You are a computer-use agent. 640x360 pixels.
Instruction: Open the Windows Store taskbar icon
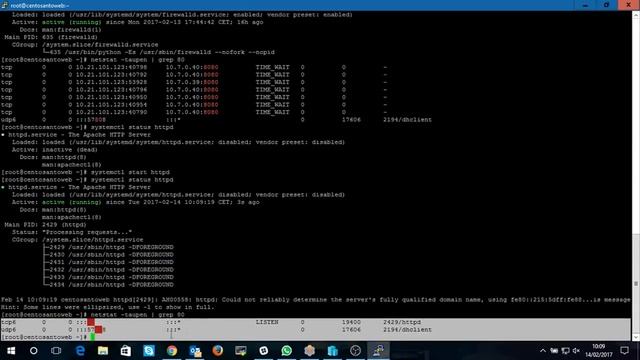click(126, 351)
